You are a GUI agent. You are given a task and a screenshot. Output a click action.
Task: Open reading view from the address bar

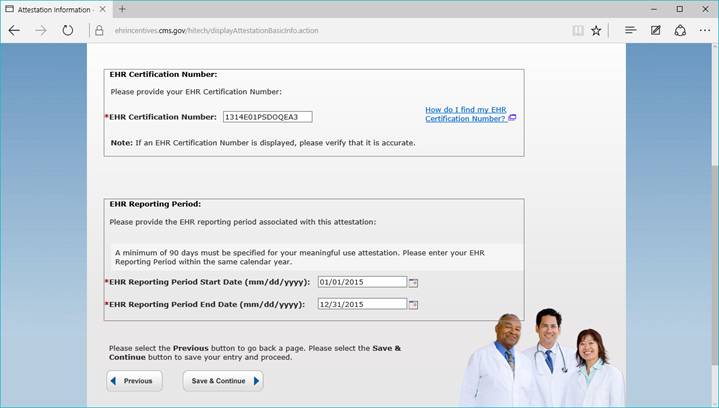pyautogui.click(x=577, y=30)
